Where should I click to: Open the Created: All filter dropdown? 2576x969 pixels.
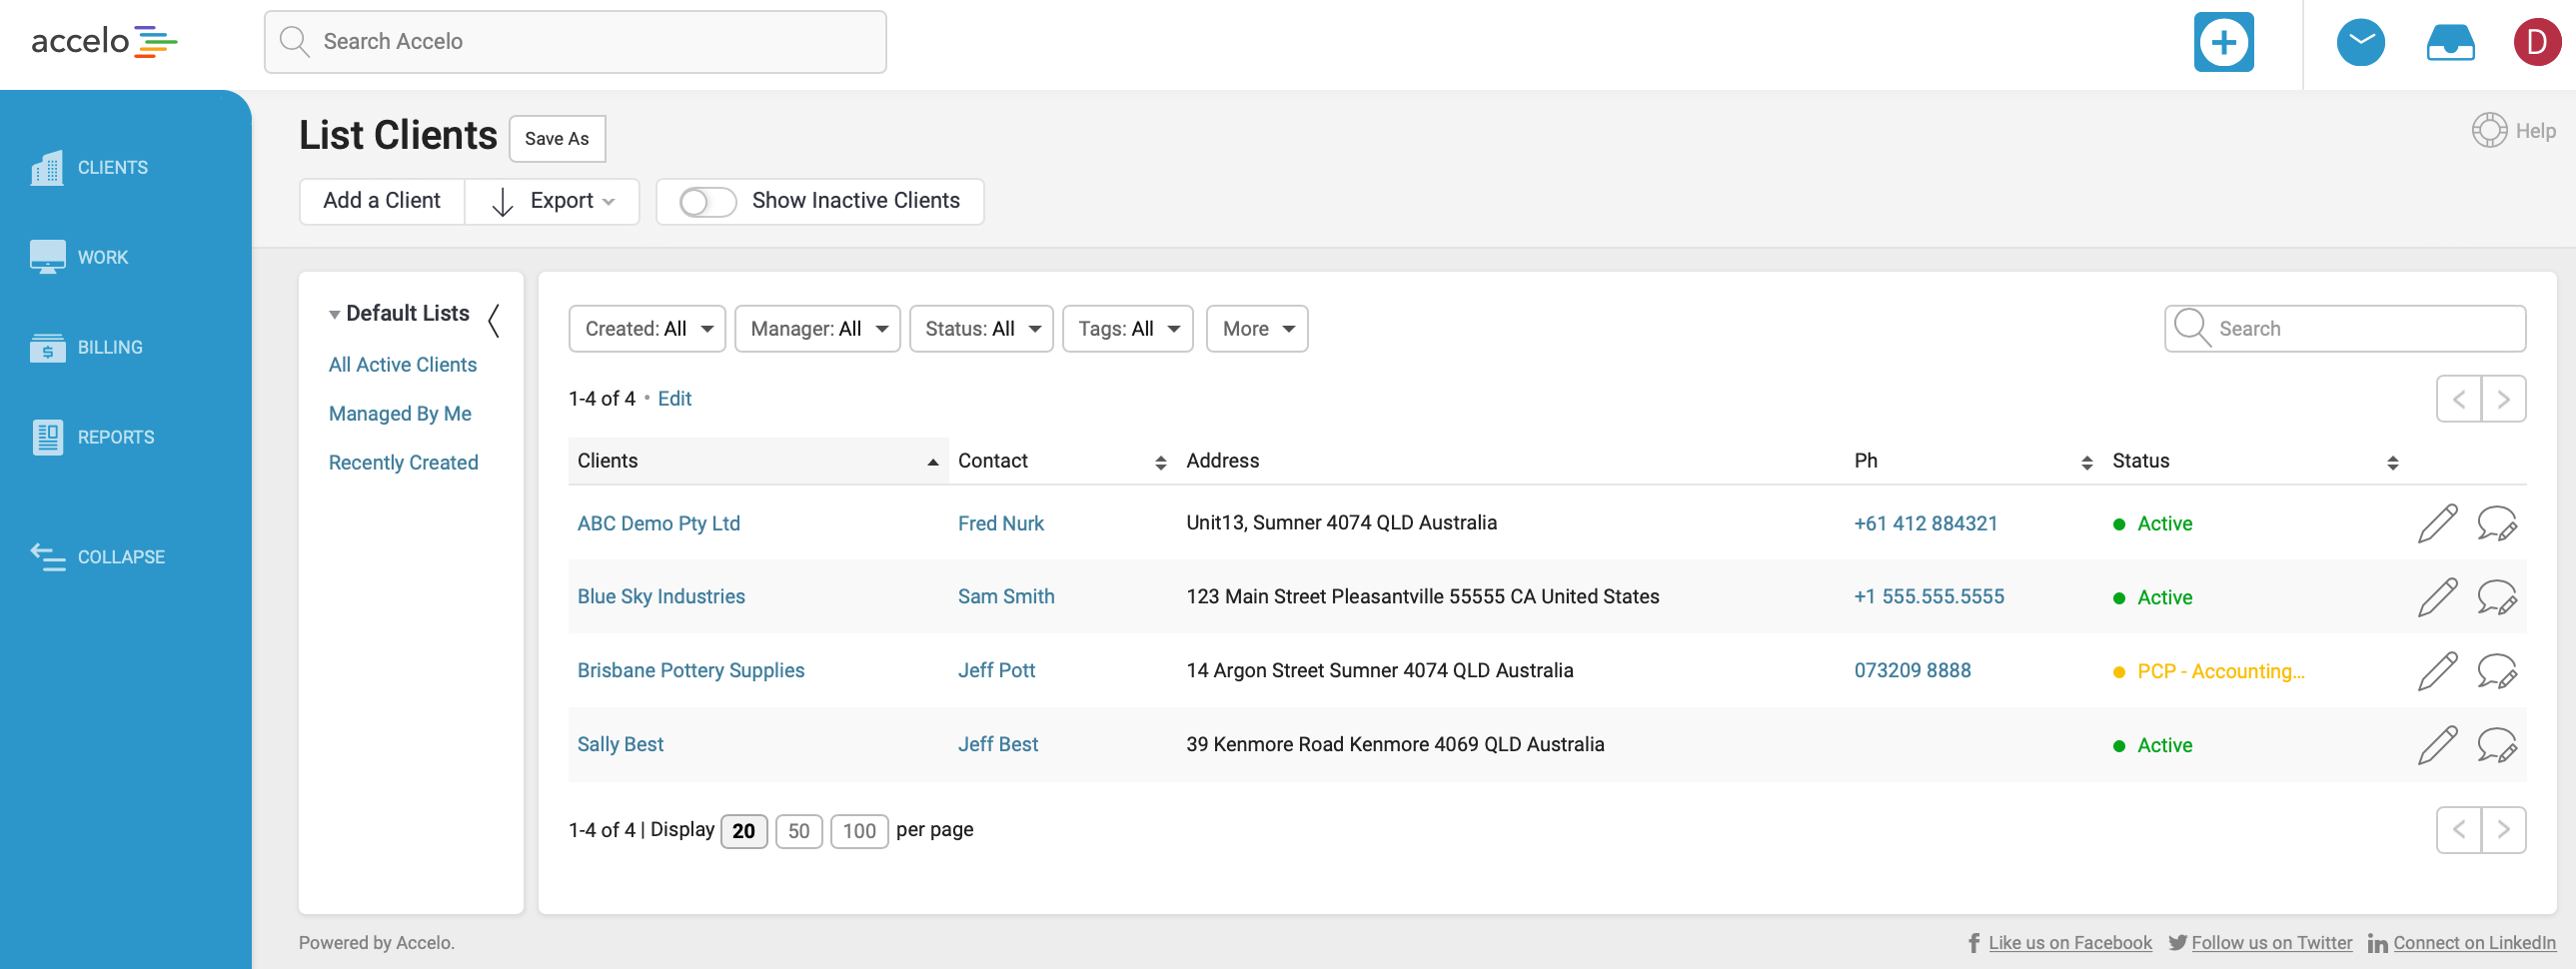(x=647, y=329)
